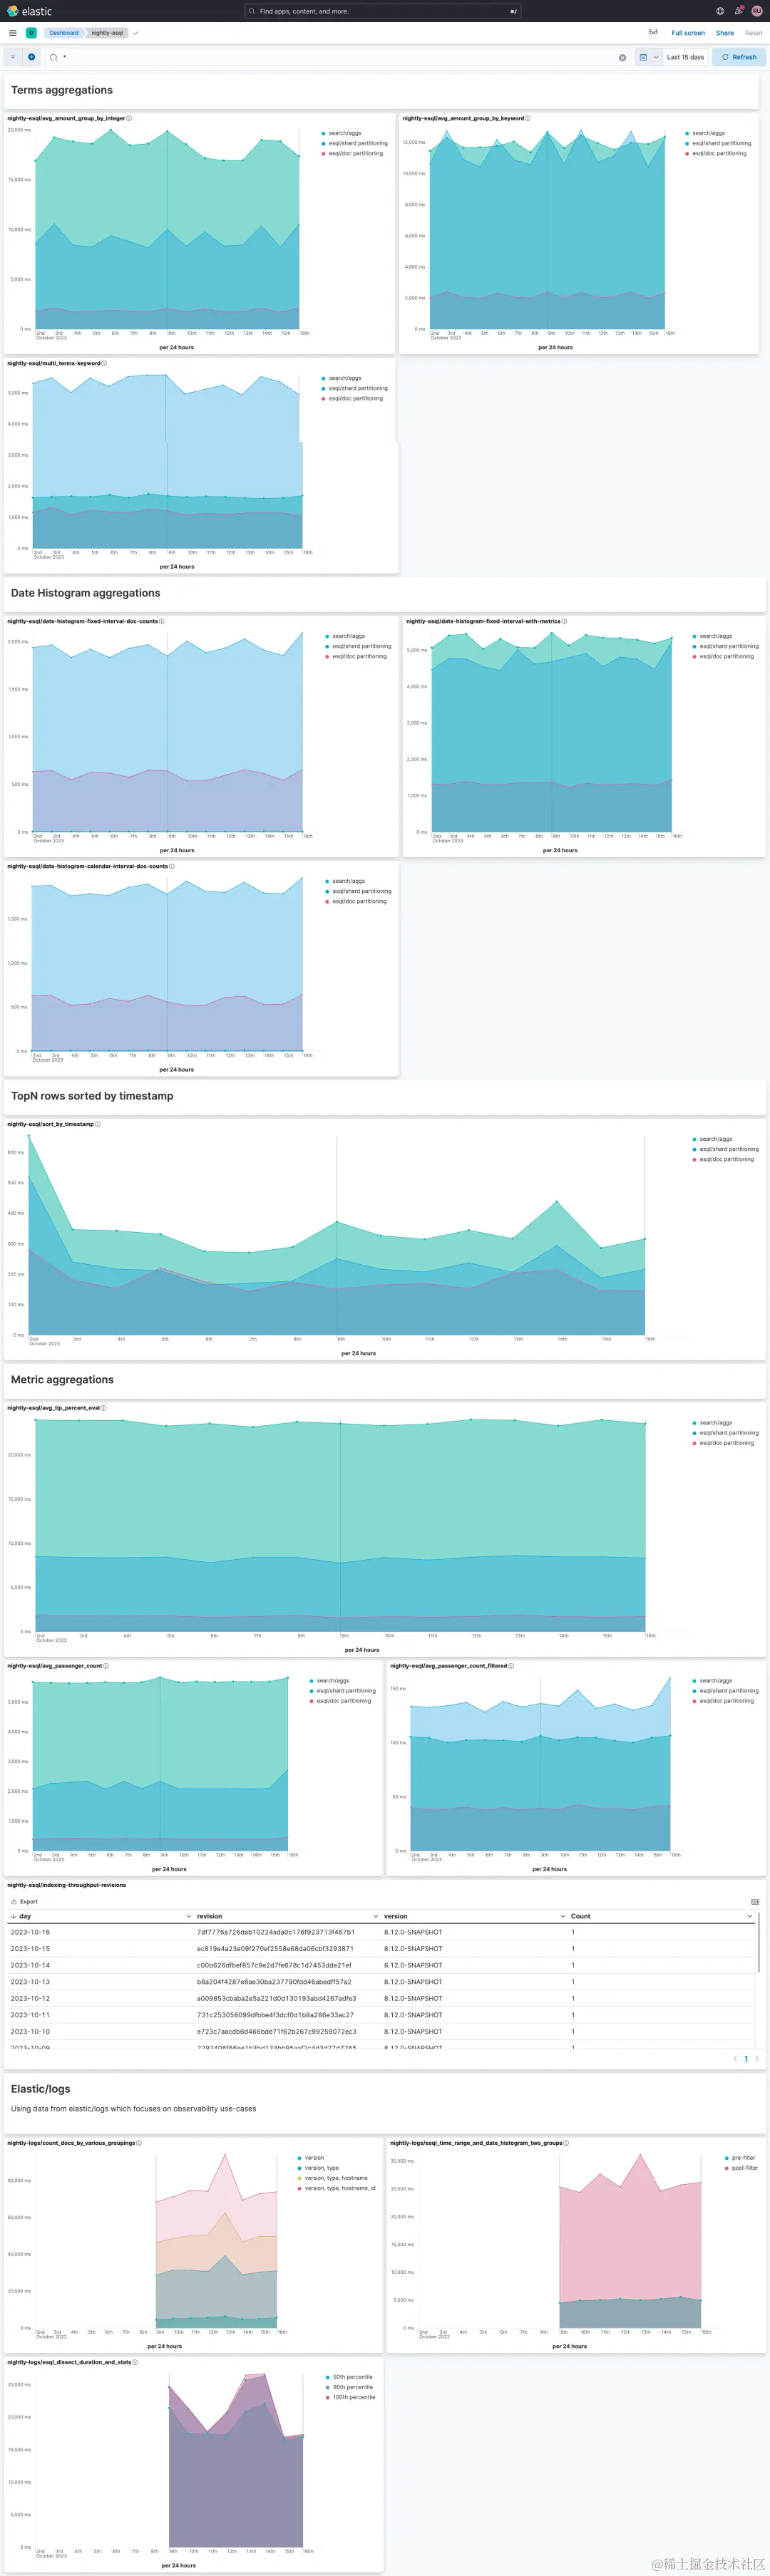Show info for avg_passenger_count_filtered panel

511,1666
